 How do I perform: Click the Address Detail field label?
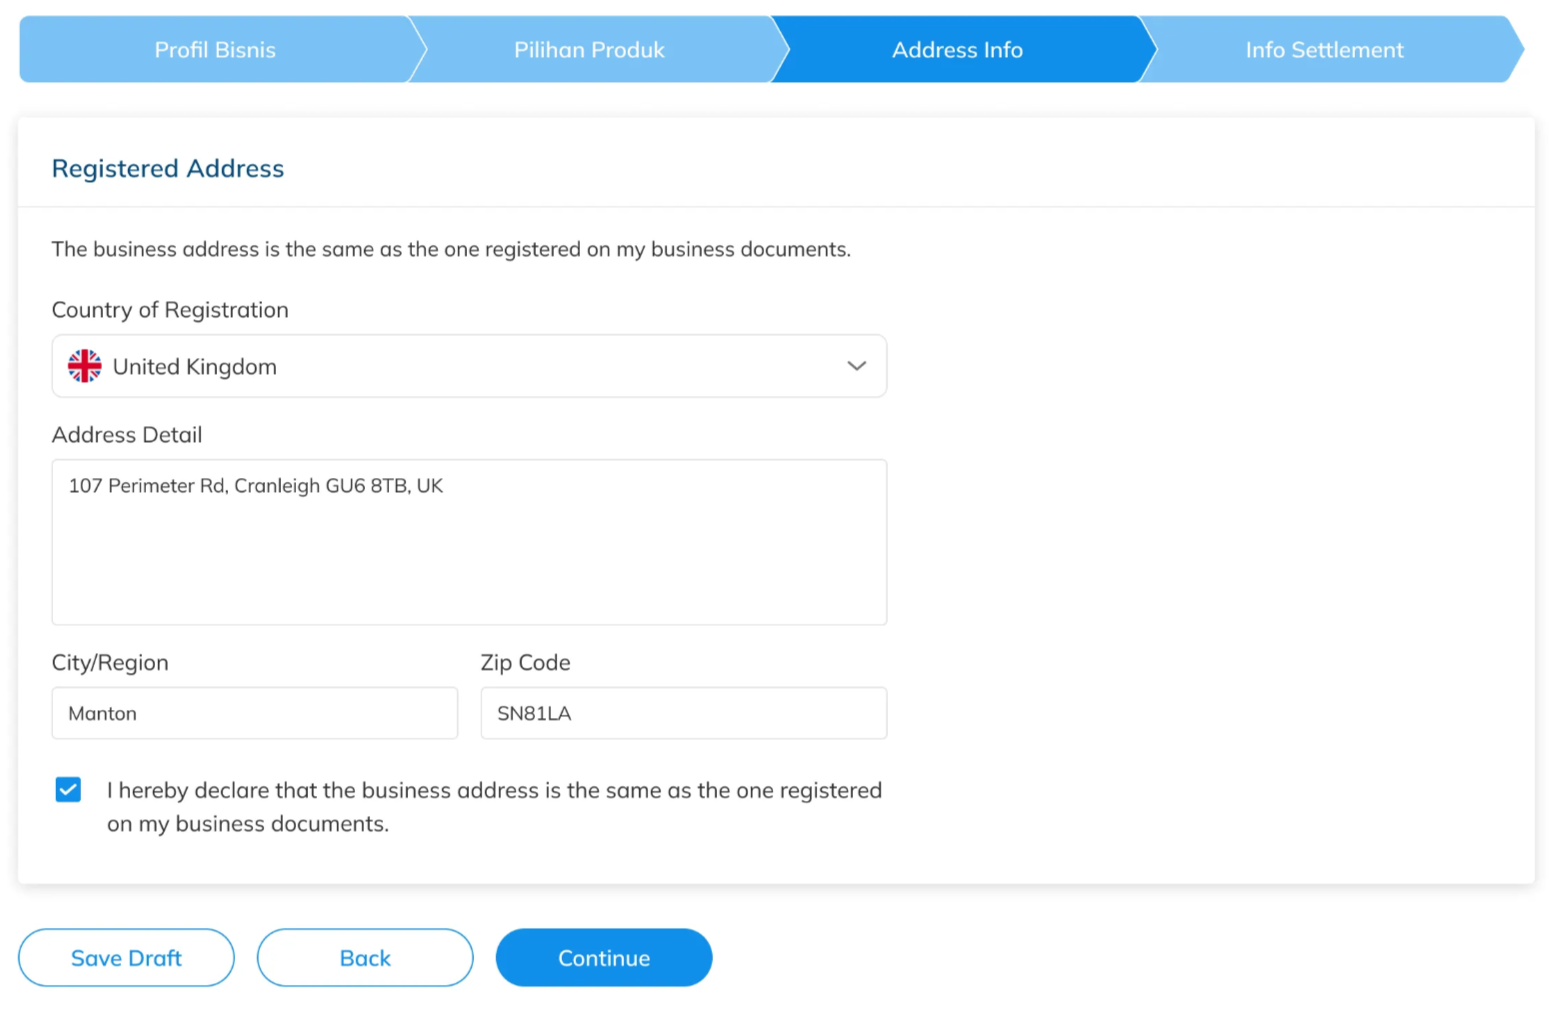(127, 435)
